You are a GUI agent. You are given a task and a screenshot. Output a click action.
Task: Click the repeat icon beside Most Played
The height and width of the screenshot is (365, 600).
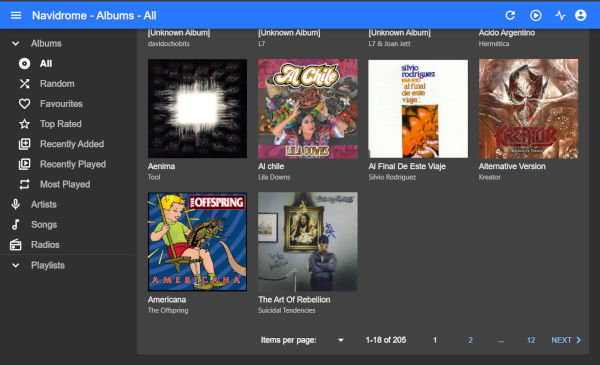[x=24, y=184]
